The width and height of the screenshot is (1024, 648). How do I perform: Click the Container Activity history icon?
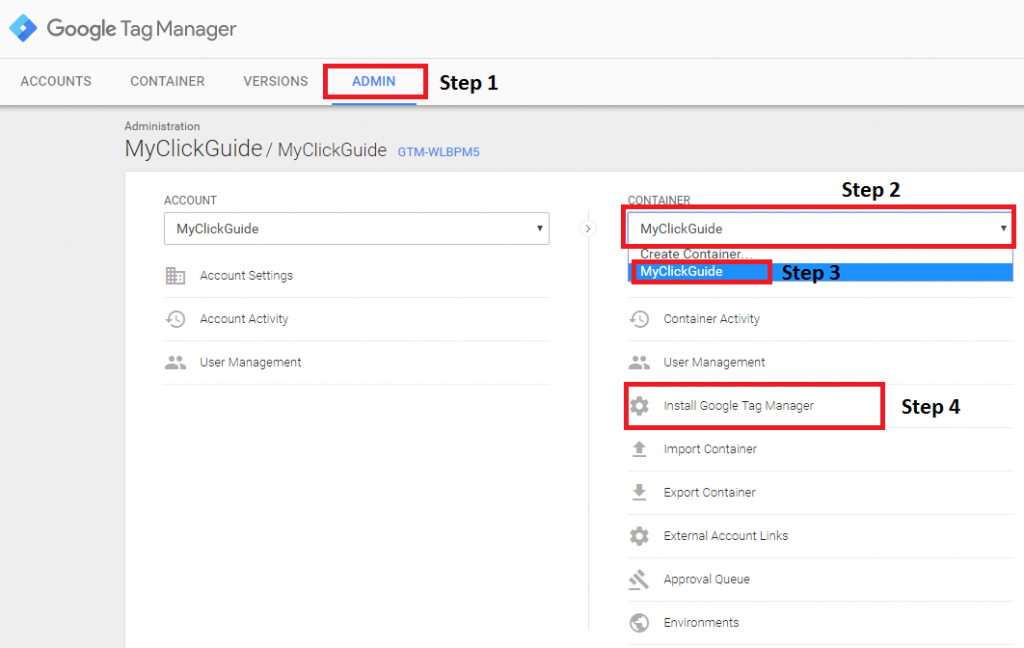click(639, 319)
